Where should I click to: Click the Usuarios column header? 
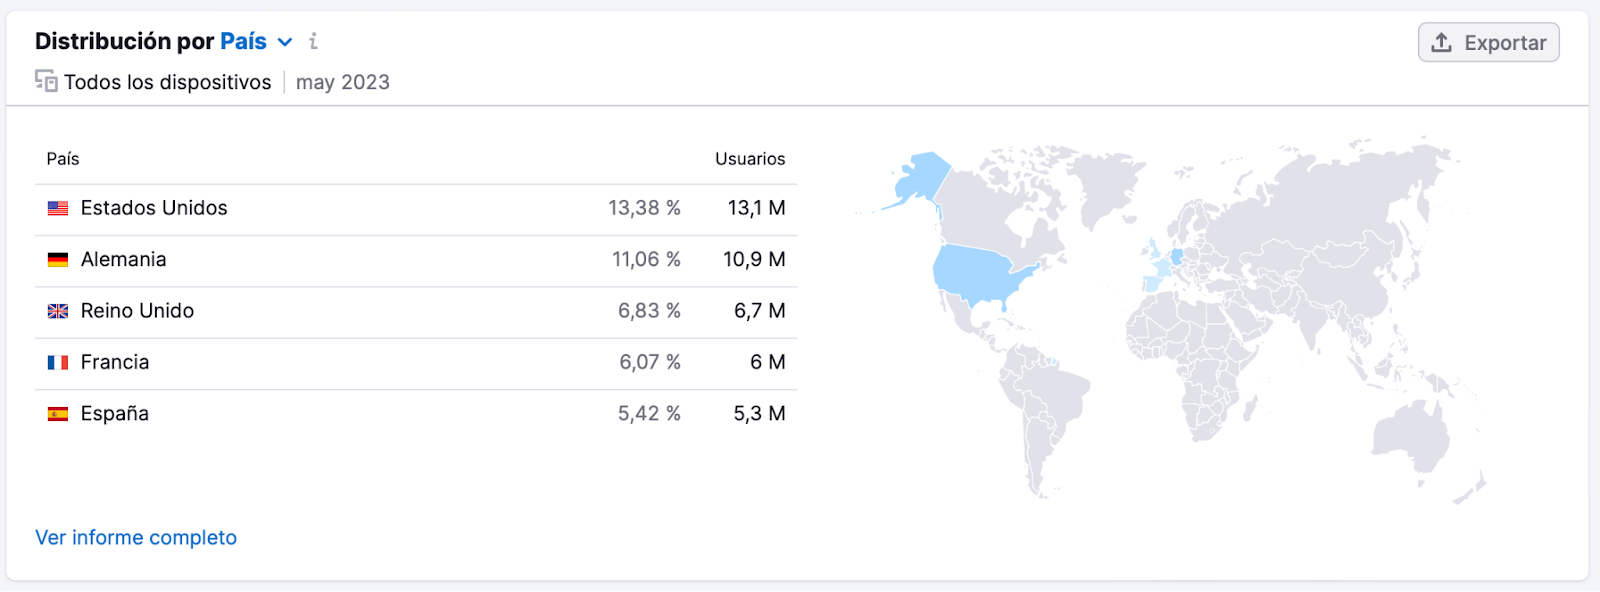(x=749, y=159)
